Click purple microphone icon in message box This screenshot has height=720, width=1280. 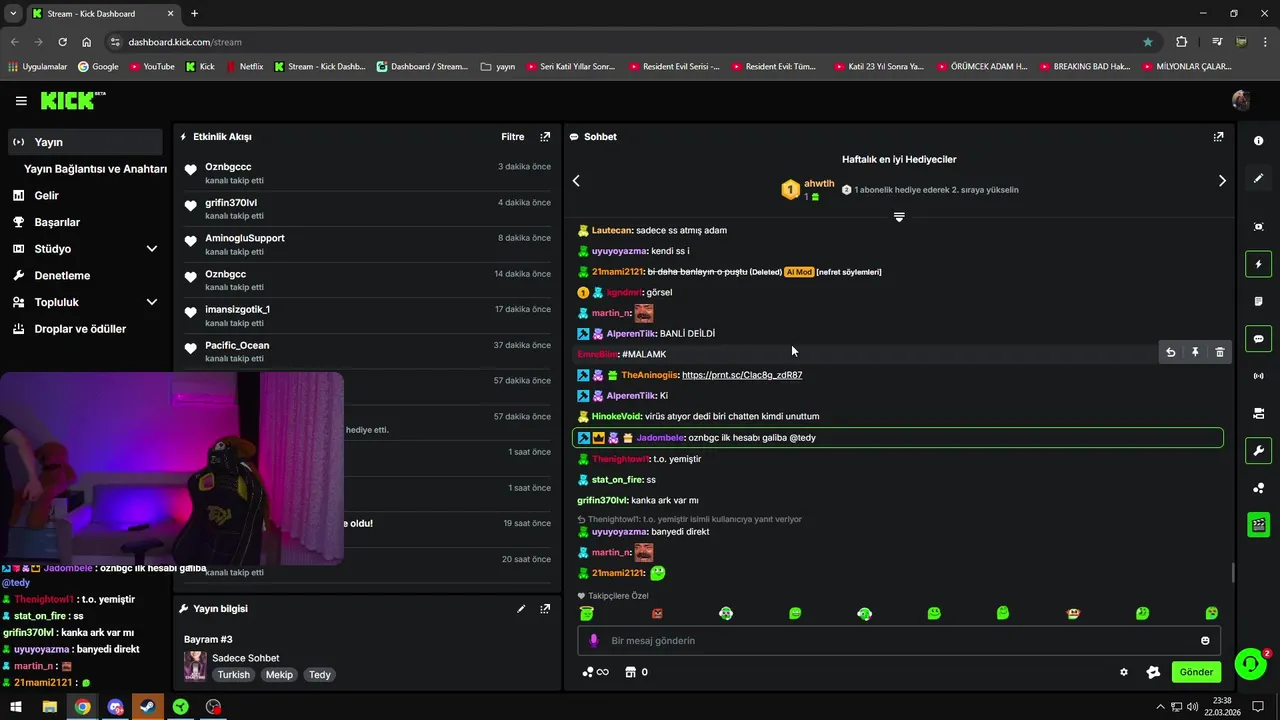click(x=593, y=641)
